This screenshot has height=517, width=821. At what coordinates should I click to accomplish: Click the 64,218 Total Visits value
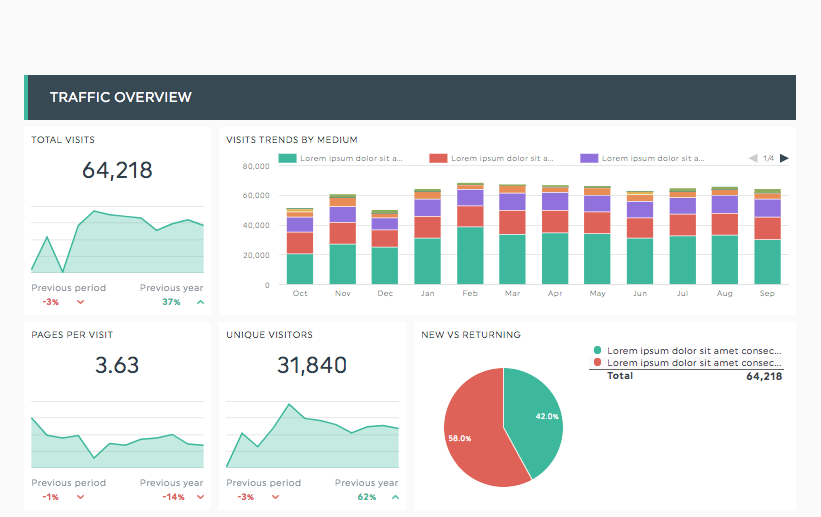click(118, 170)
